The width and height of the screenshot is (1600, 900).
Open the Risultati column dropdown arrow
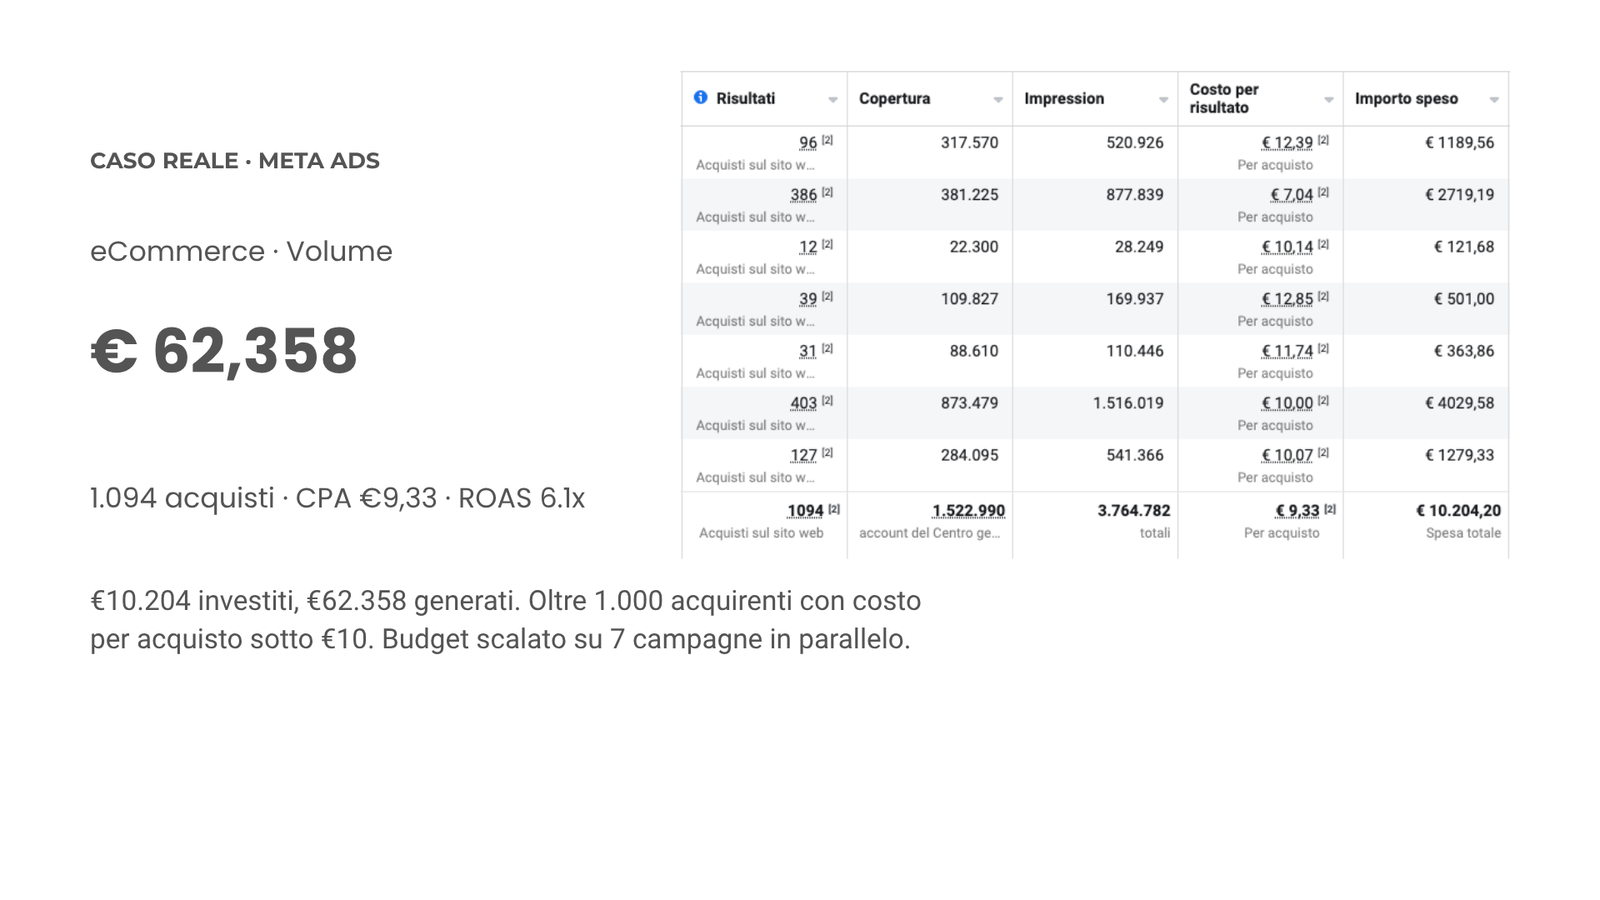click(832, 100)
